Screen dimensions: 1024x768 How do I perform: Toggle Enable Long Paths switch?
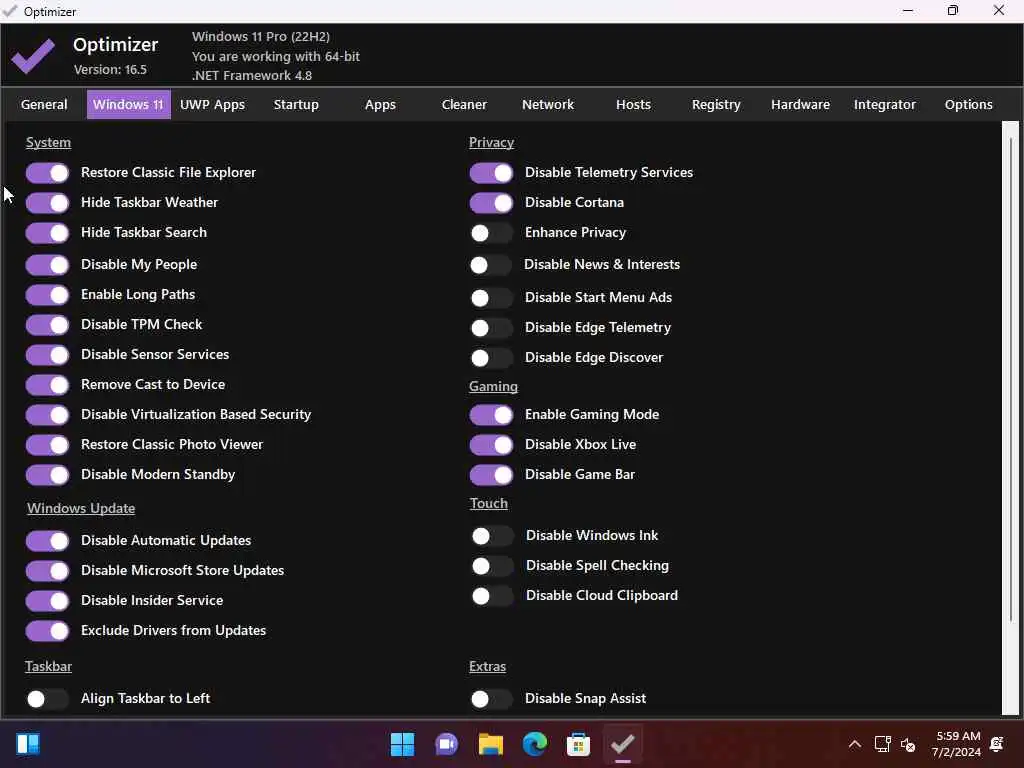click(47, 295)
